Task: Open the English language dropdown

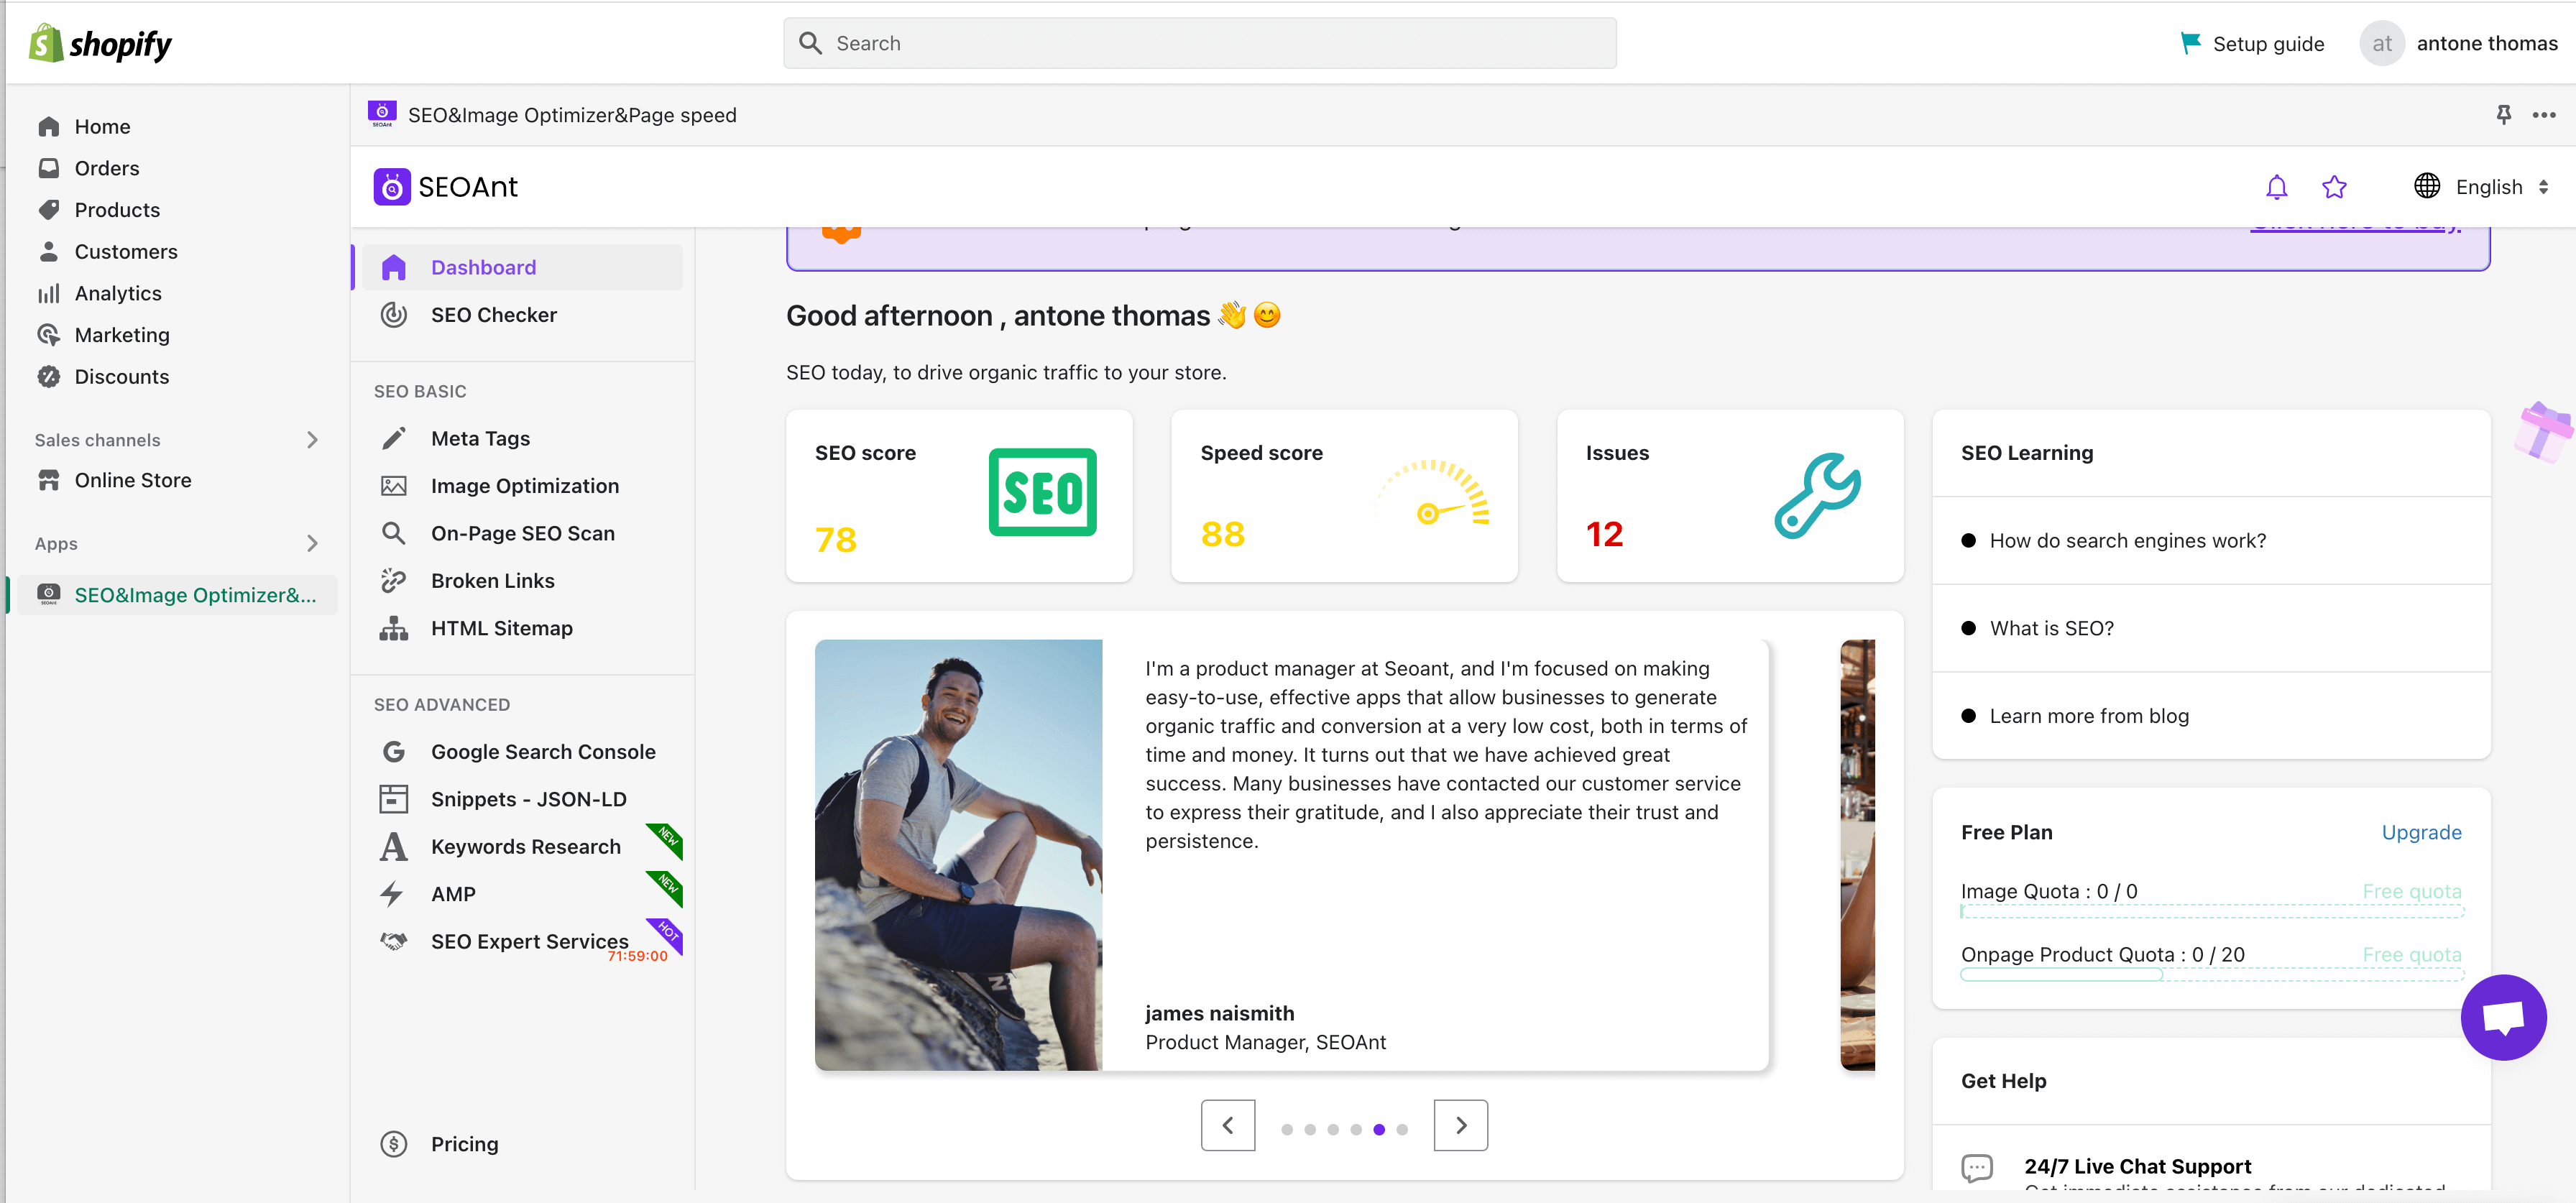Action: [x=2502, y=187]
